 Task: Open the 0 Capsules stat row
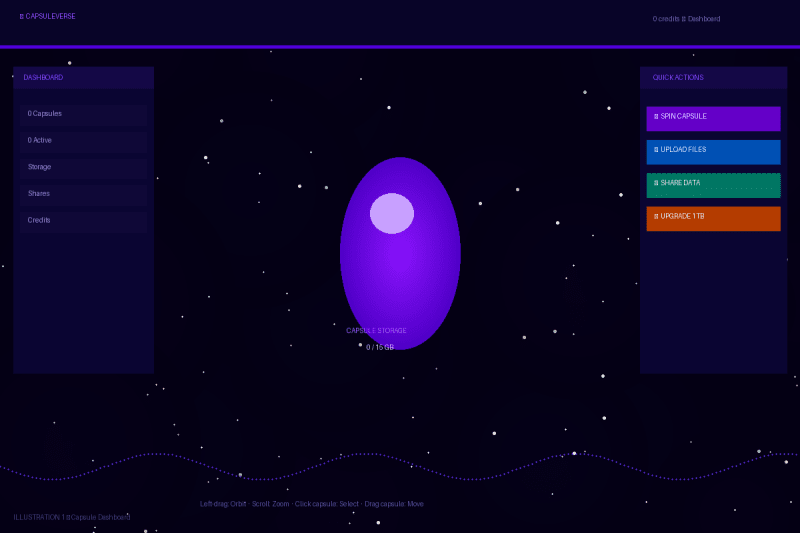coord(84,114)
